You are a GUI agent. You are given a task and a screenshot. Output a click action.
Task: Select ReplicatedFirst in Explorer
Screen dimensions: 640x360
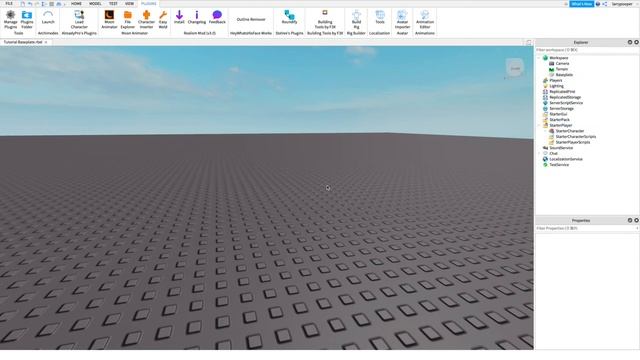point(562,92)
